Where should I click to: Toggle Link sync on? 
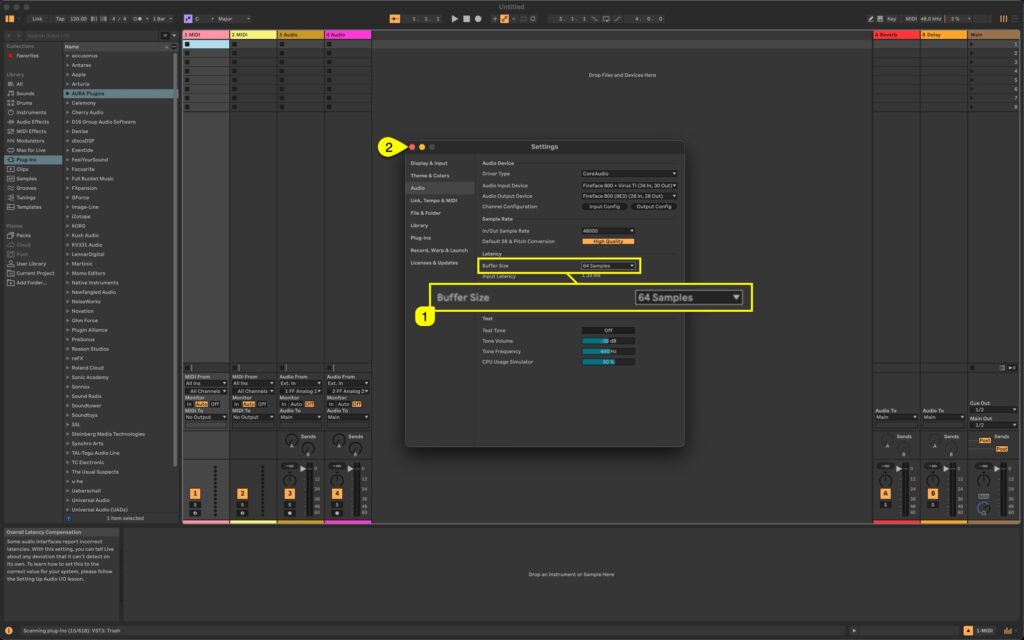click(39, 18)
